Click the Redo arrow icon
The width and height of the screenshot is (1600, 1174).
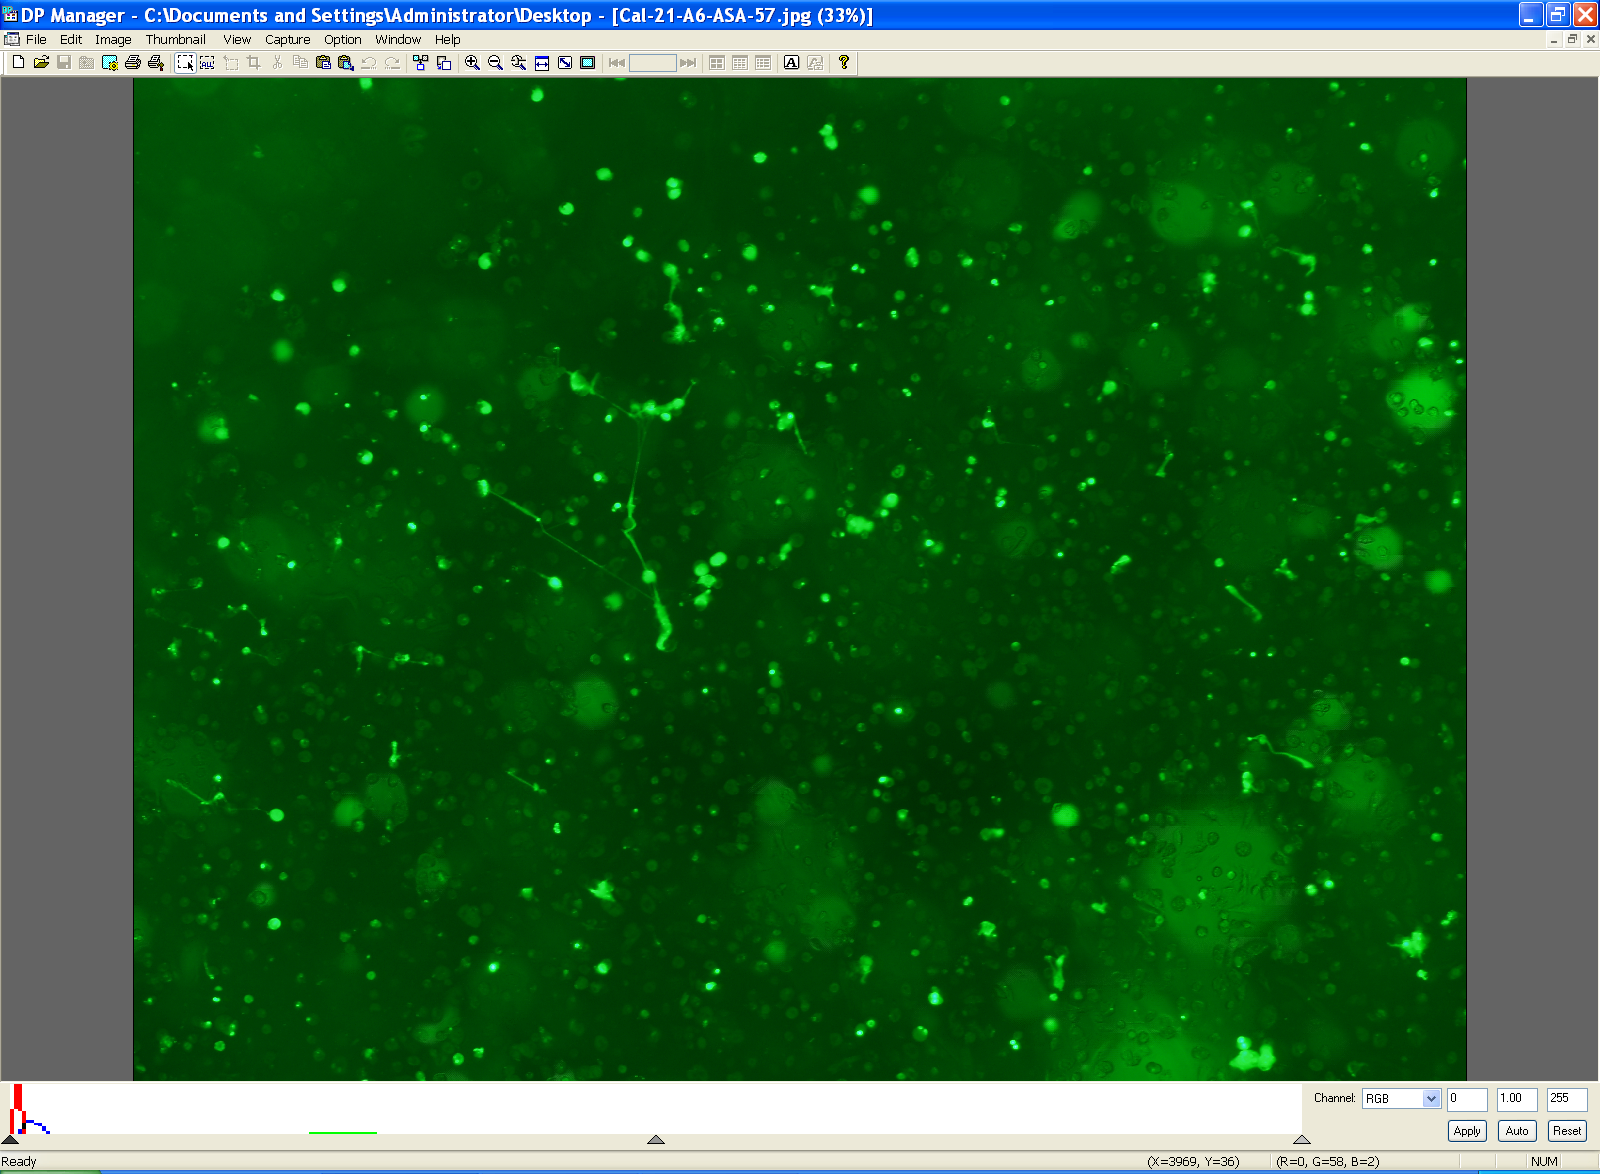click(x=392, y=62)
